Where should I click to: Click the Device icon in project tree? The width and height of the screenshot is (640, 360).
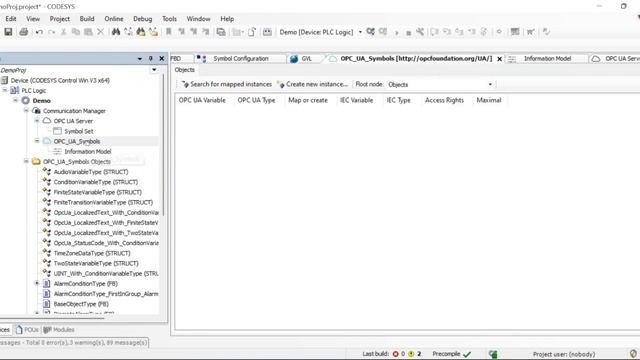pos(4,80)
